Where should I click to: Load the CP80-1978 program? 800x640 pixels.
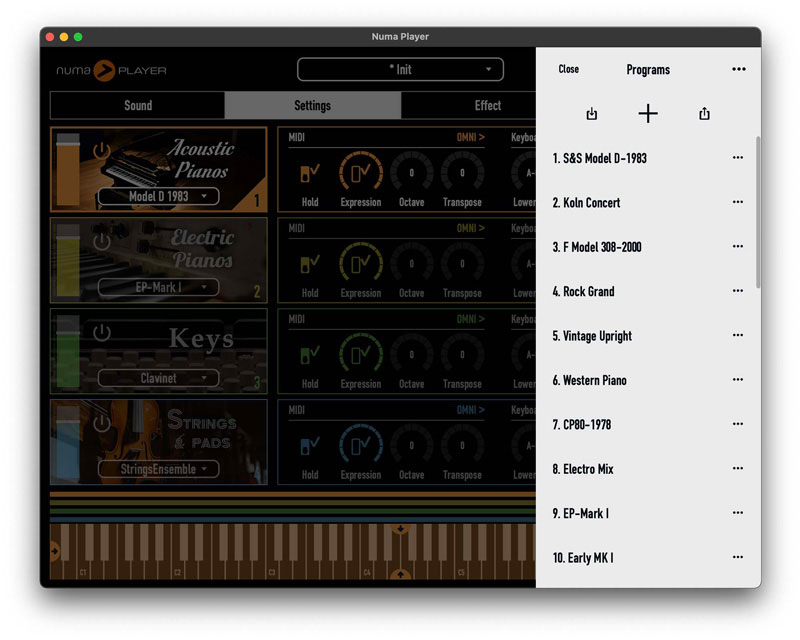(x=582, y=425)
